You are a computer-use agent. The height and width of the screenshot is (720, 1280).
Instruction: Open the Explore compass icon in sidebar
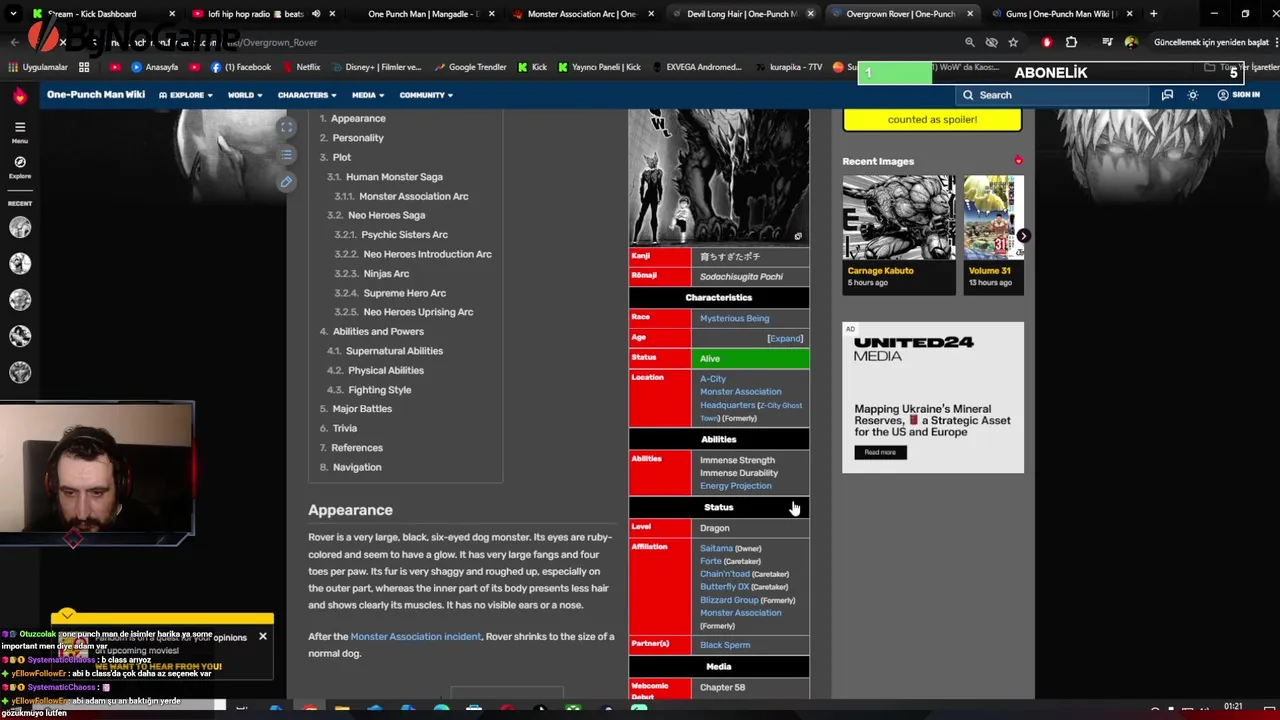(20, 167)
